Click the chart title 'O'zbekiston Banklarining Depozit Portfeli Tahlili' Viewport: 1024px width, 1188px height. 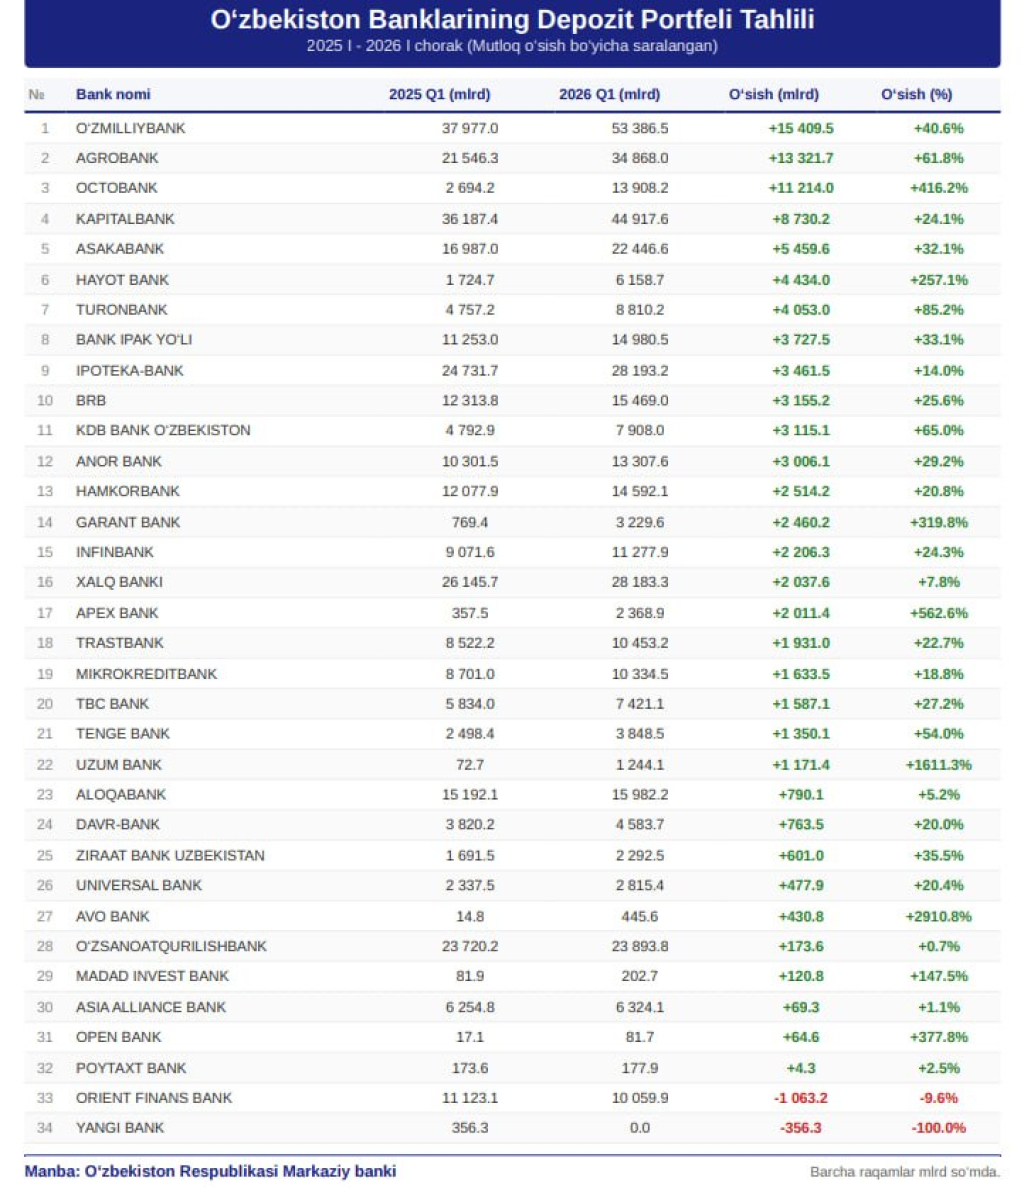[x=512, y=20]
